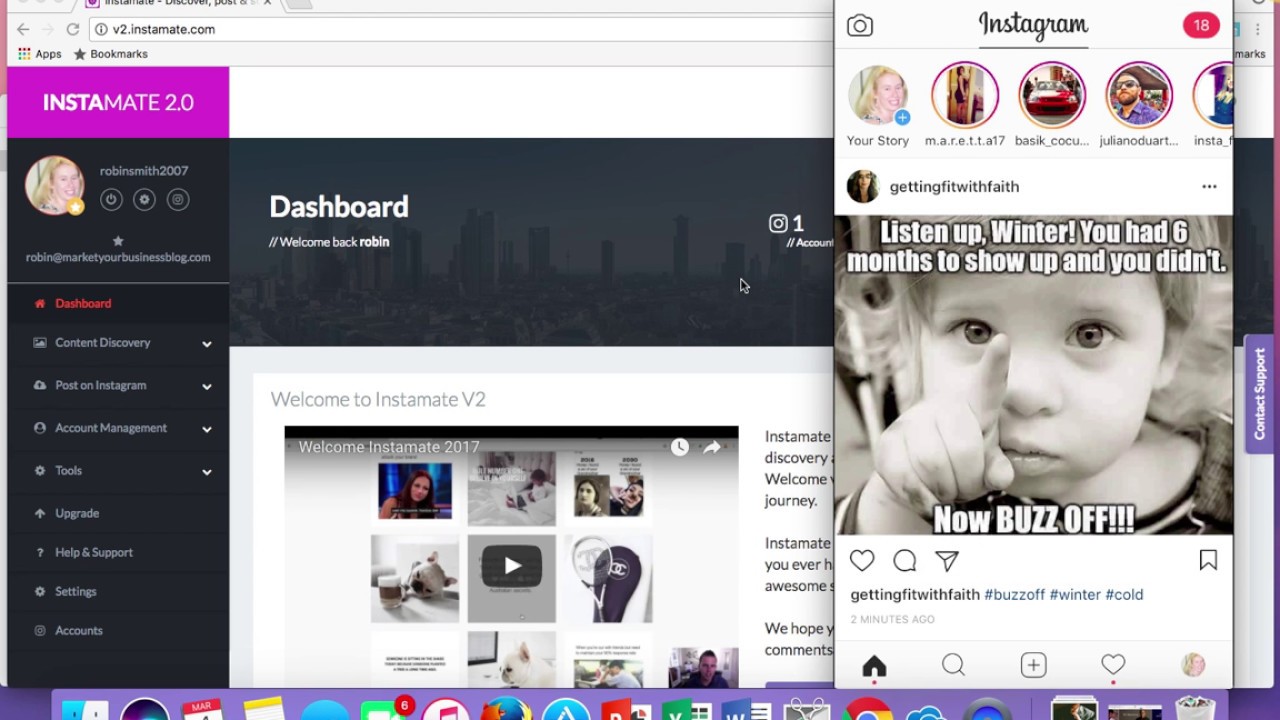Click the Welcome Instamate 2017 video title
The width and height of the screenshot is (1280, 720).
(x=389, y=447)
